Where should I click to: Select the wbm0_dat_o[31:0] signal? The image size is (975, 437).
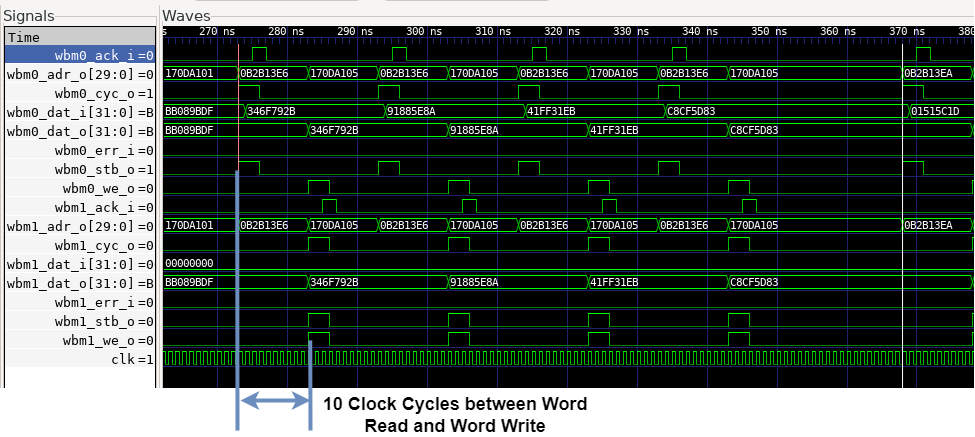tap(80, 131)
